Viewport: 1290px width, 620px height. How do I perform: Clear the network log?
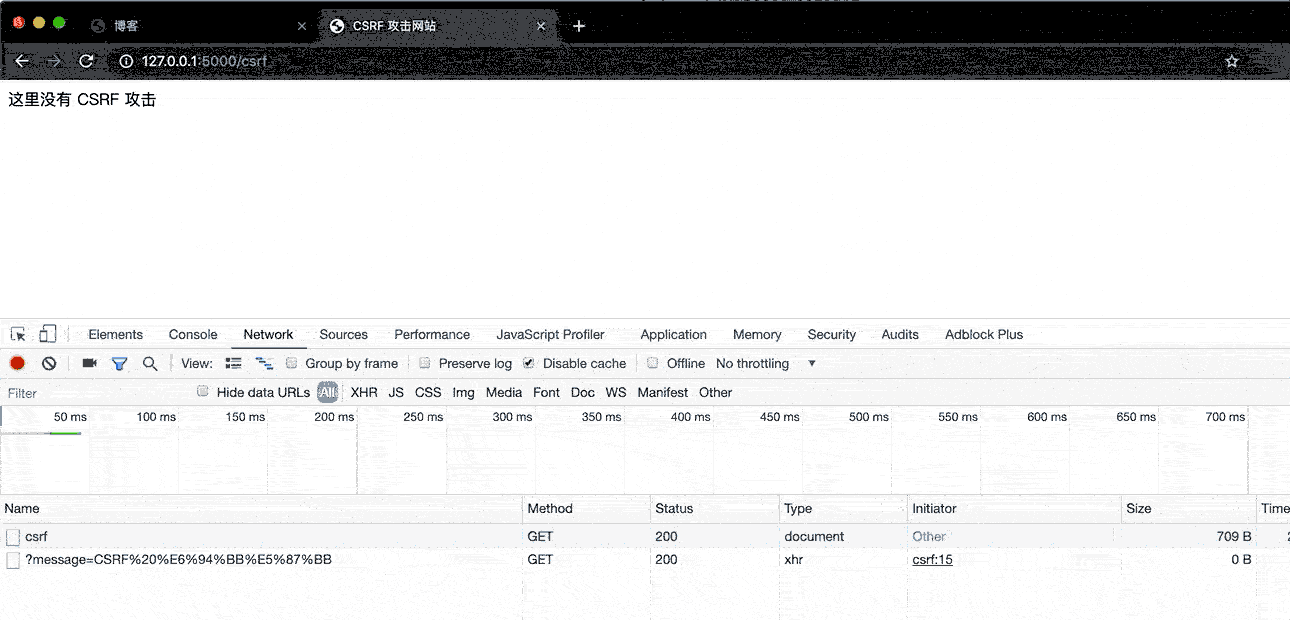tap(49, 363)
